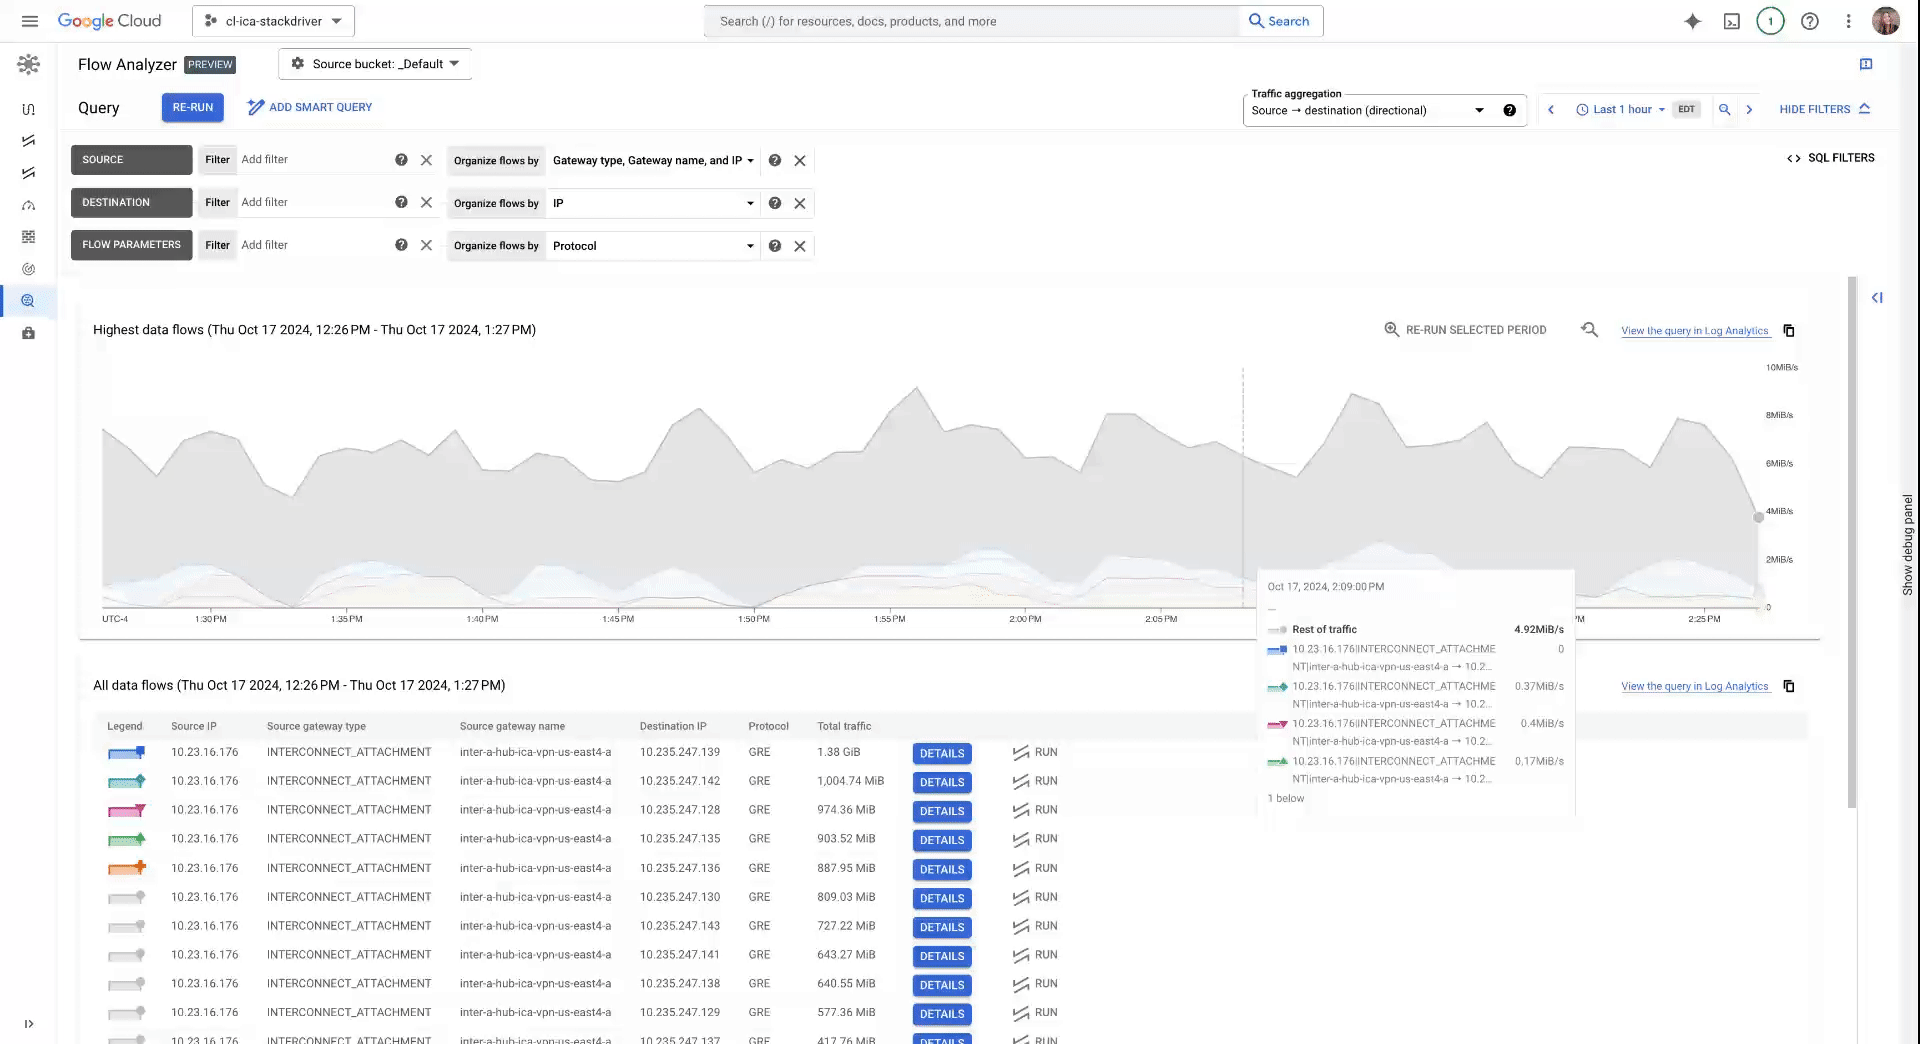The height and width of the screenshot is (1044, 1920).
Task: Collapse the right side panel arrow
Action: point(1877,298)
